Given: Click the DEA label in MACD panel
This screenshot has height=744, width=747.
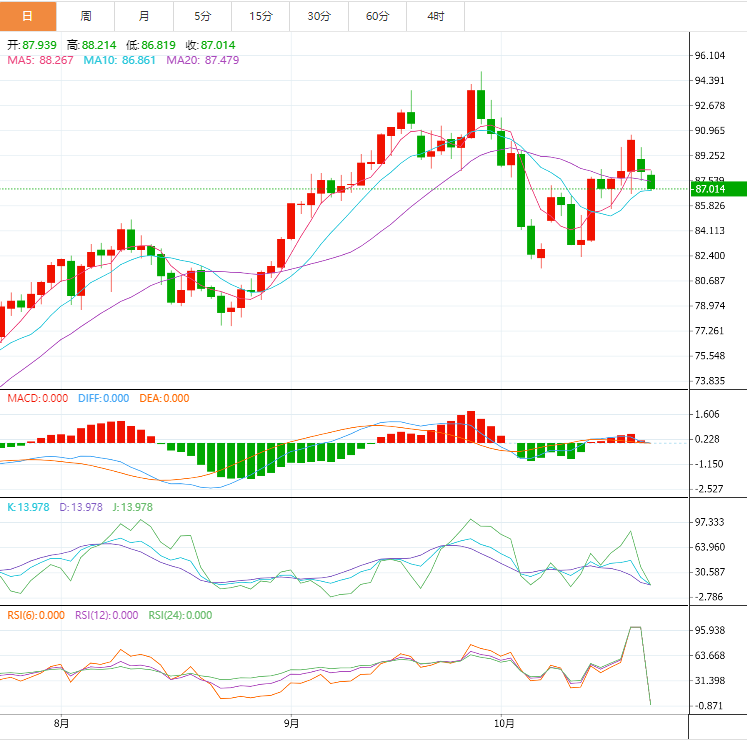Looking at the screenshot, I should pos(164,398).
